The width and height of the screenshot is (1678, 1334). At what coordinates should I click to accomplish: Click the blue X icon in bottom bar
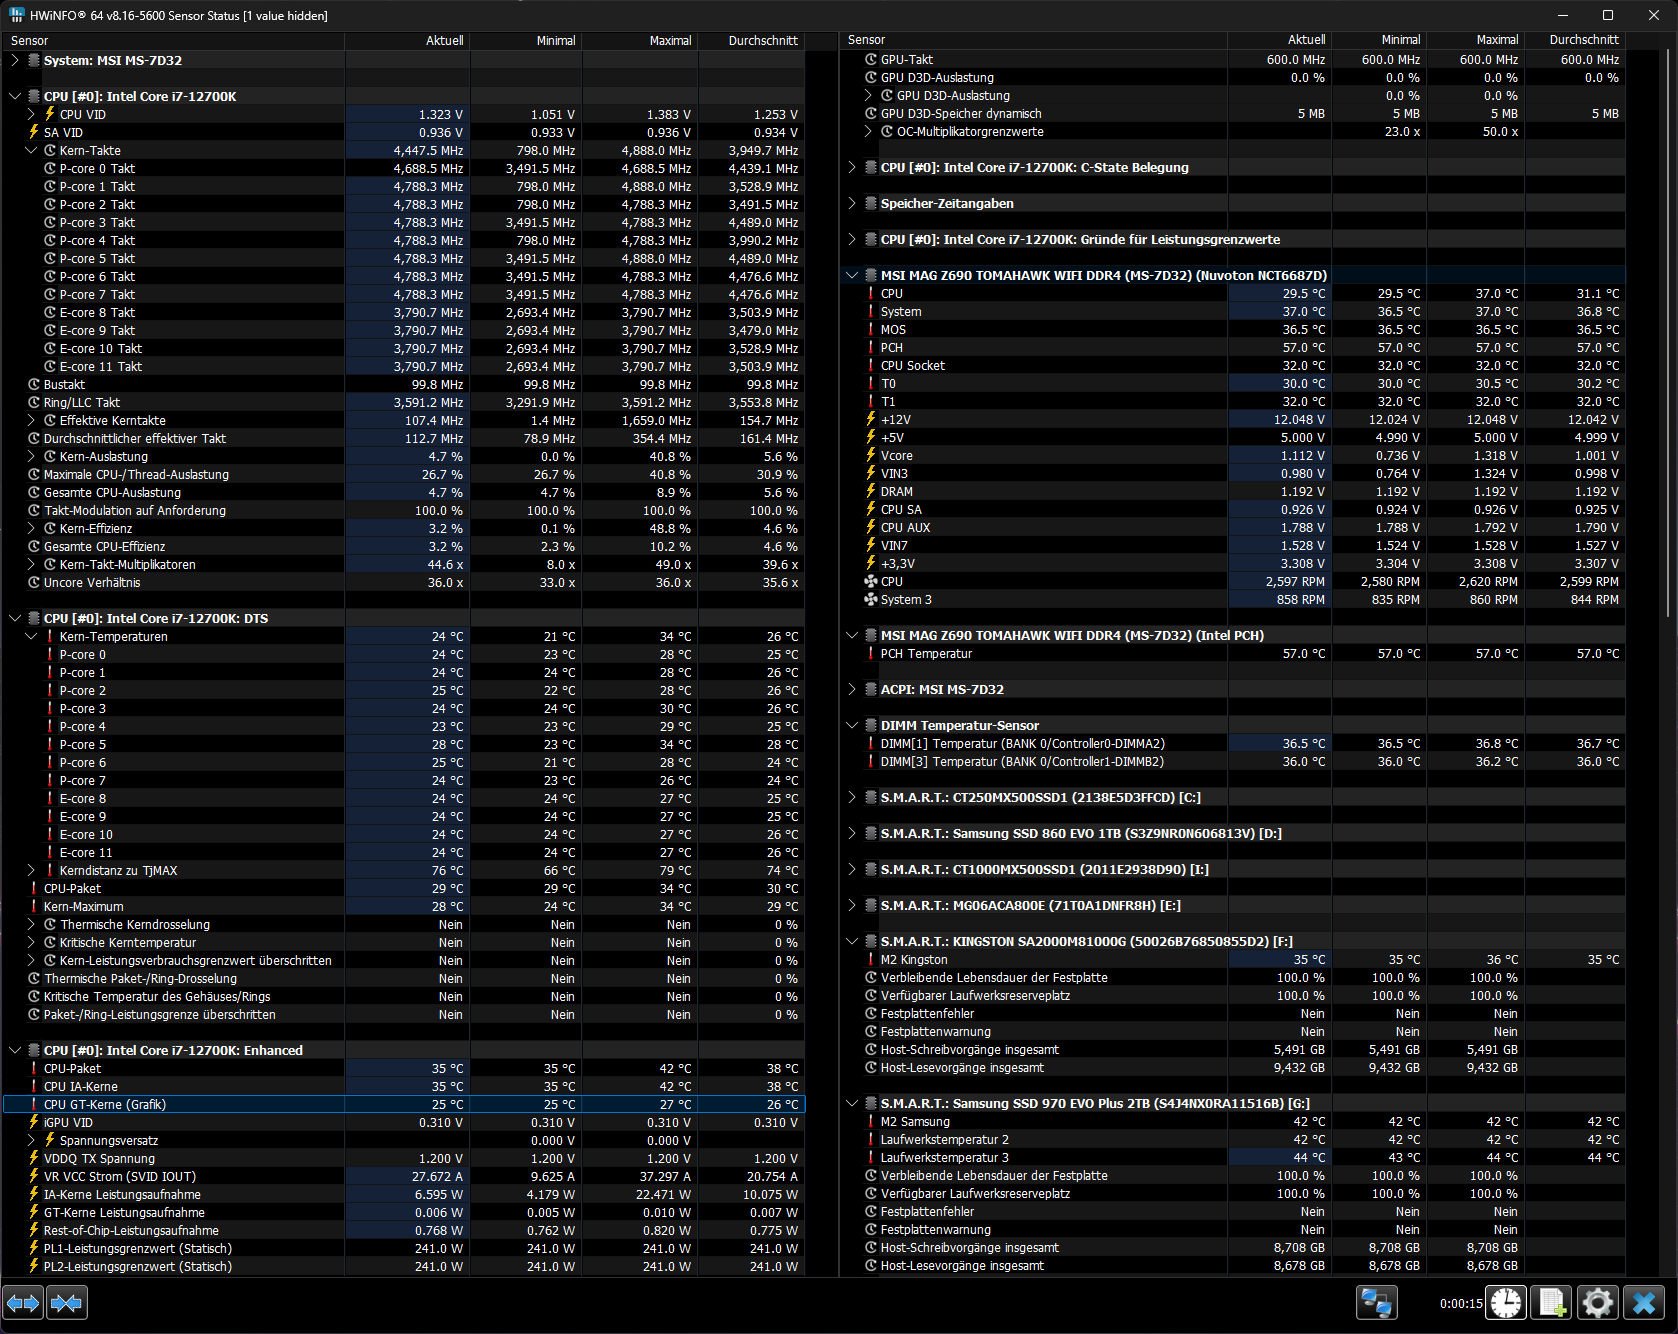(1644, 1303)
